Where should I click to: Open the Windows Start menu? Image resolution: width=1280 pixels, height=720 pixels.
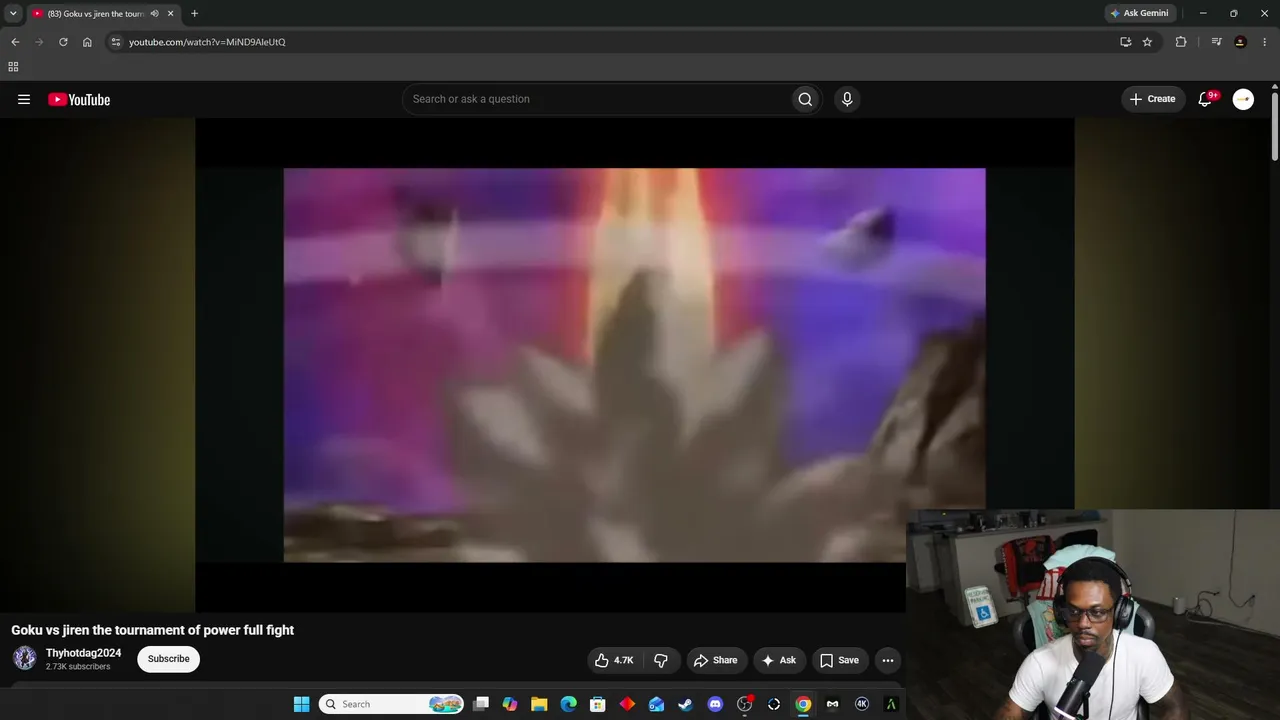pos(301,704)
